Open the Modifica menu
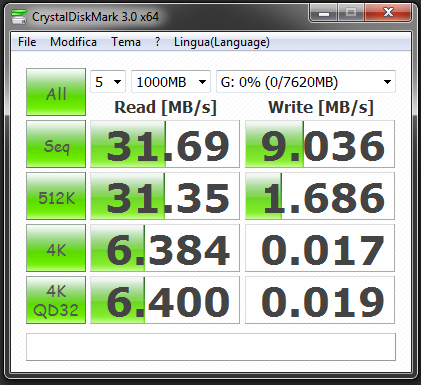Image resolution: width=421 pixels, height=385 pixels. click(x=73, y=42)
